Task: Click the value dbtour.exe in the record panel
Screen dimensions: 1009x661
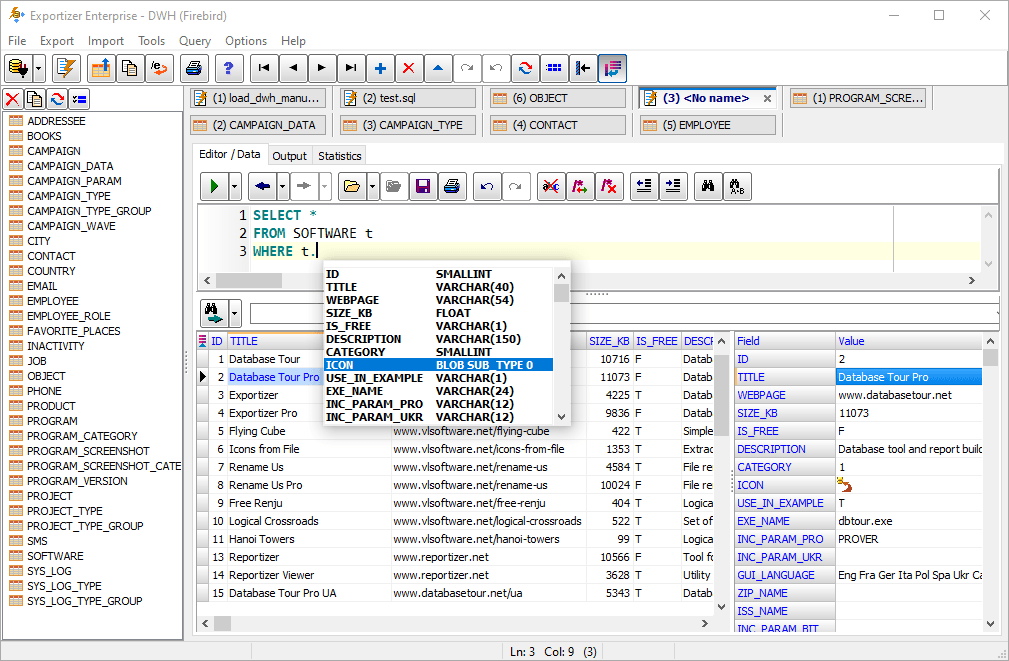Action: click(x=865, y=521)
